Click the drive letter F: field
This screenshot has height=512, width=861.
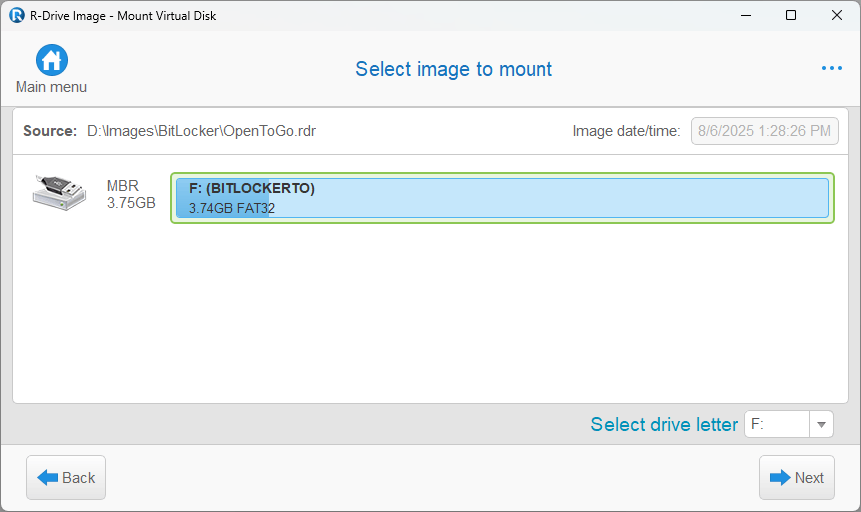[x=776, y=424]
